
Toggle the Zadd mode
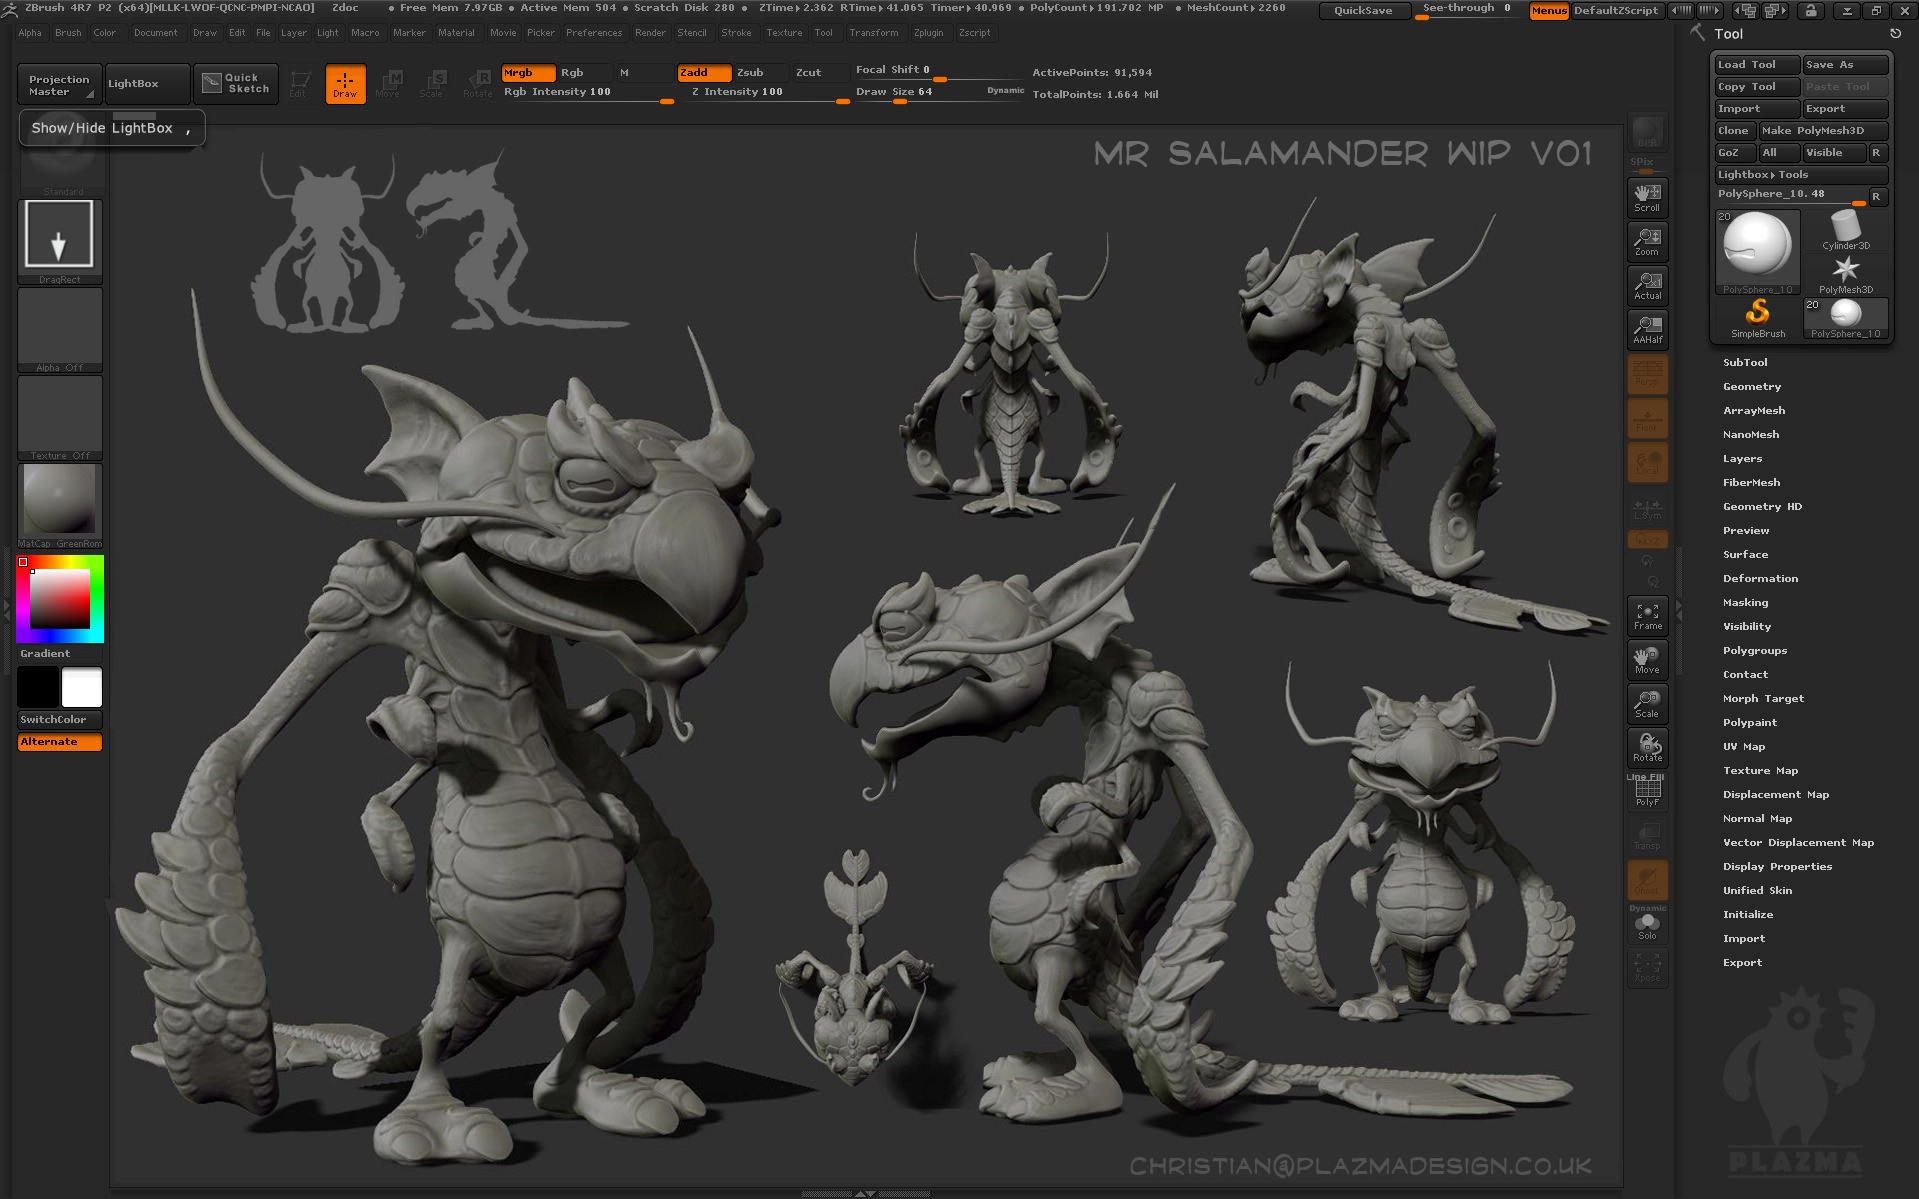(704, 72)
